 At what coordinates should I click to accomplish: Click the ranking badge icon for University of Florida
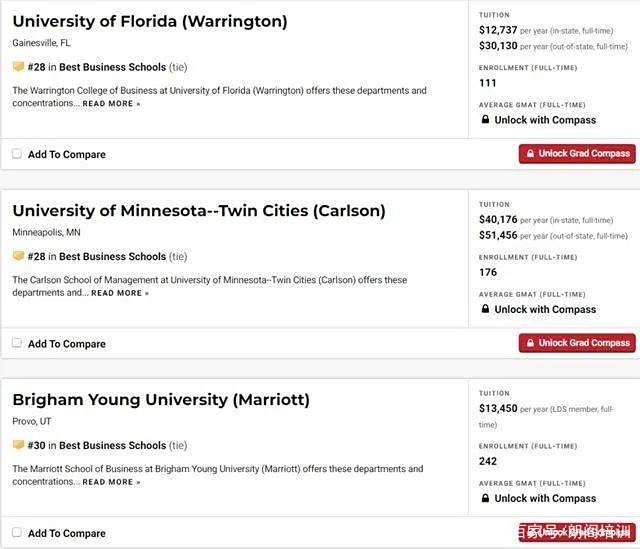(x=18, y=66)
